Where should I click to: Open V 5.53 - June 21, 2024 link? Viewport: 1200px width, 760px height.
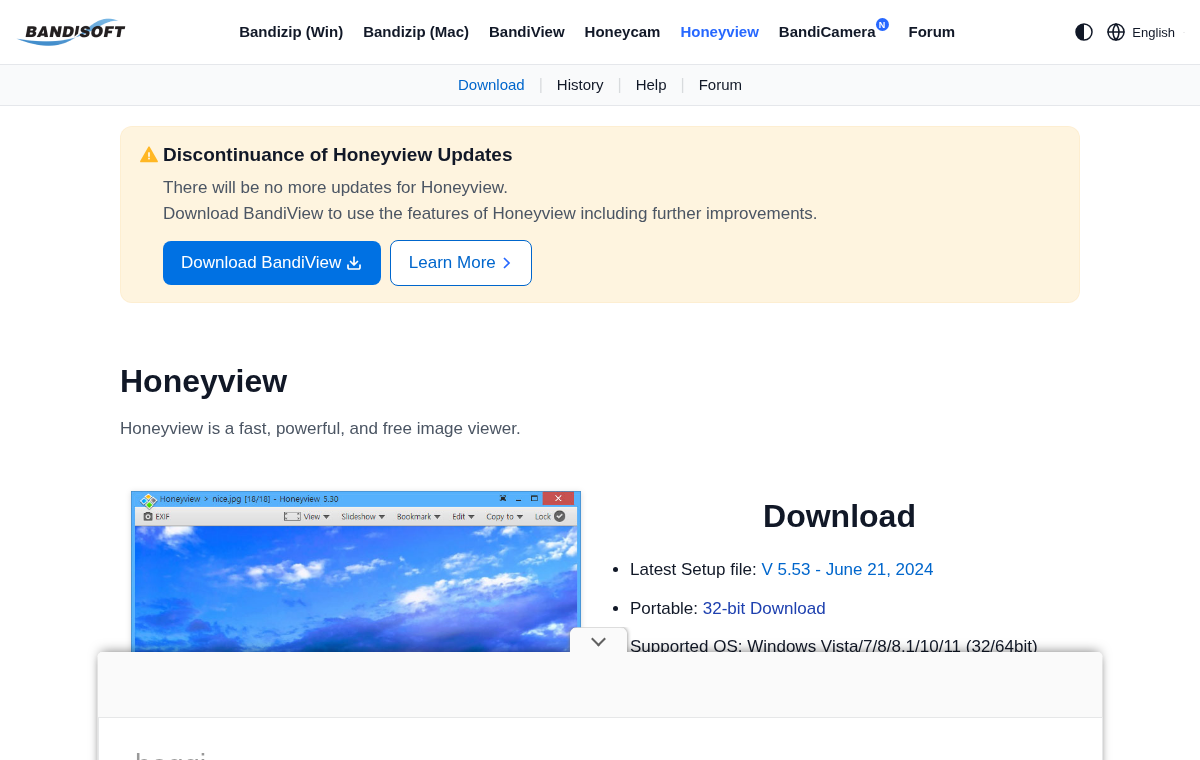point(847,570)
